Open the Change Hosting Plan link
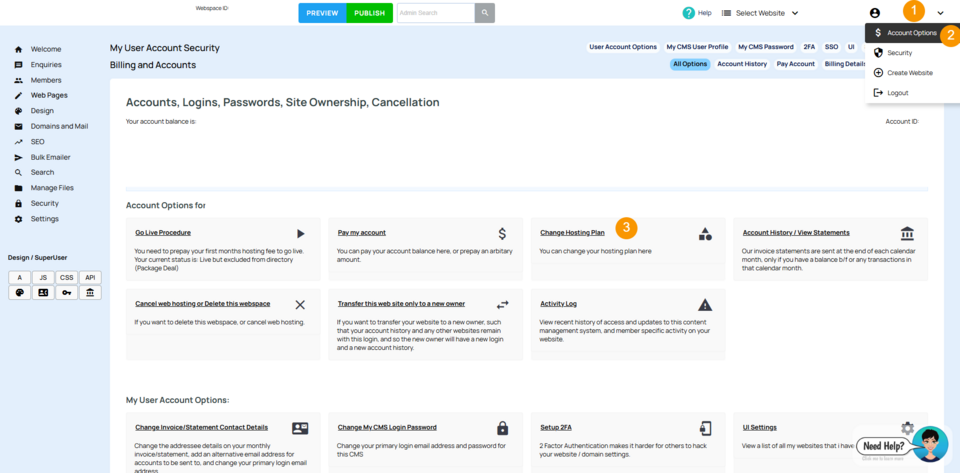960x473 pixels. pos(572,233)
